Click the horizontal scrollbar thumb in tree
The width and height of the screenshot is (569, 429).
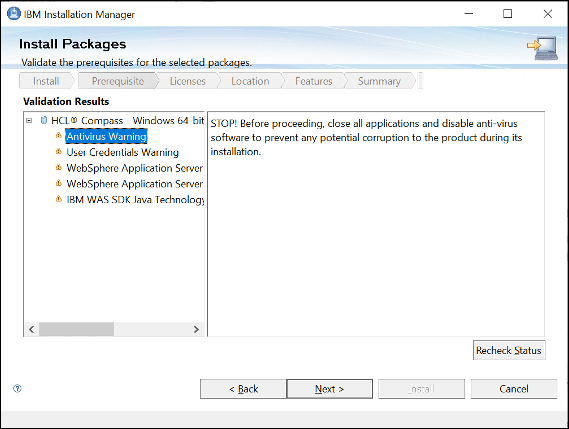click(77, 329)
